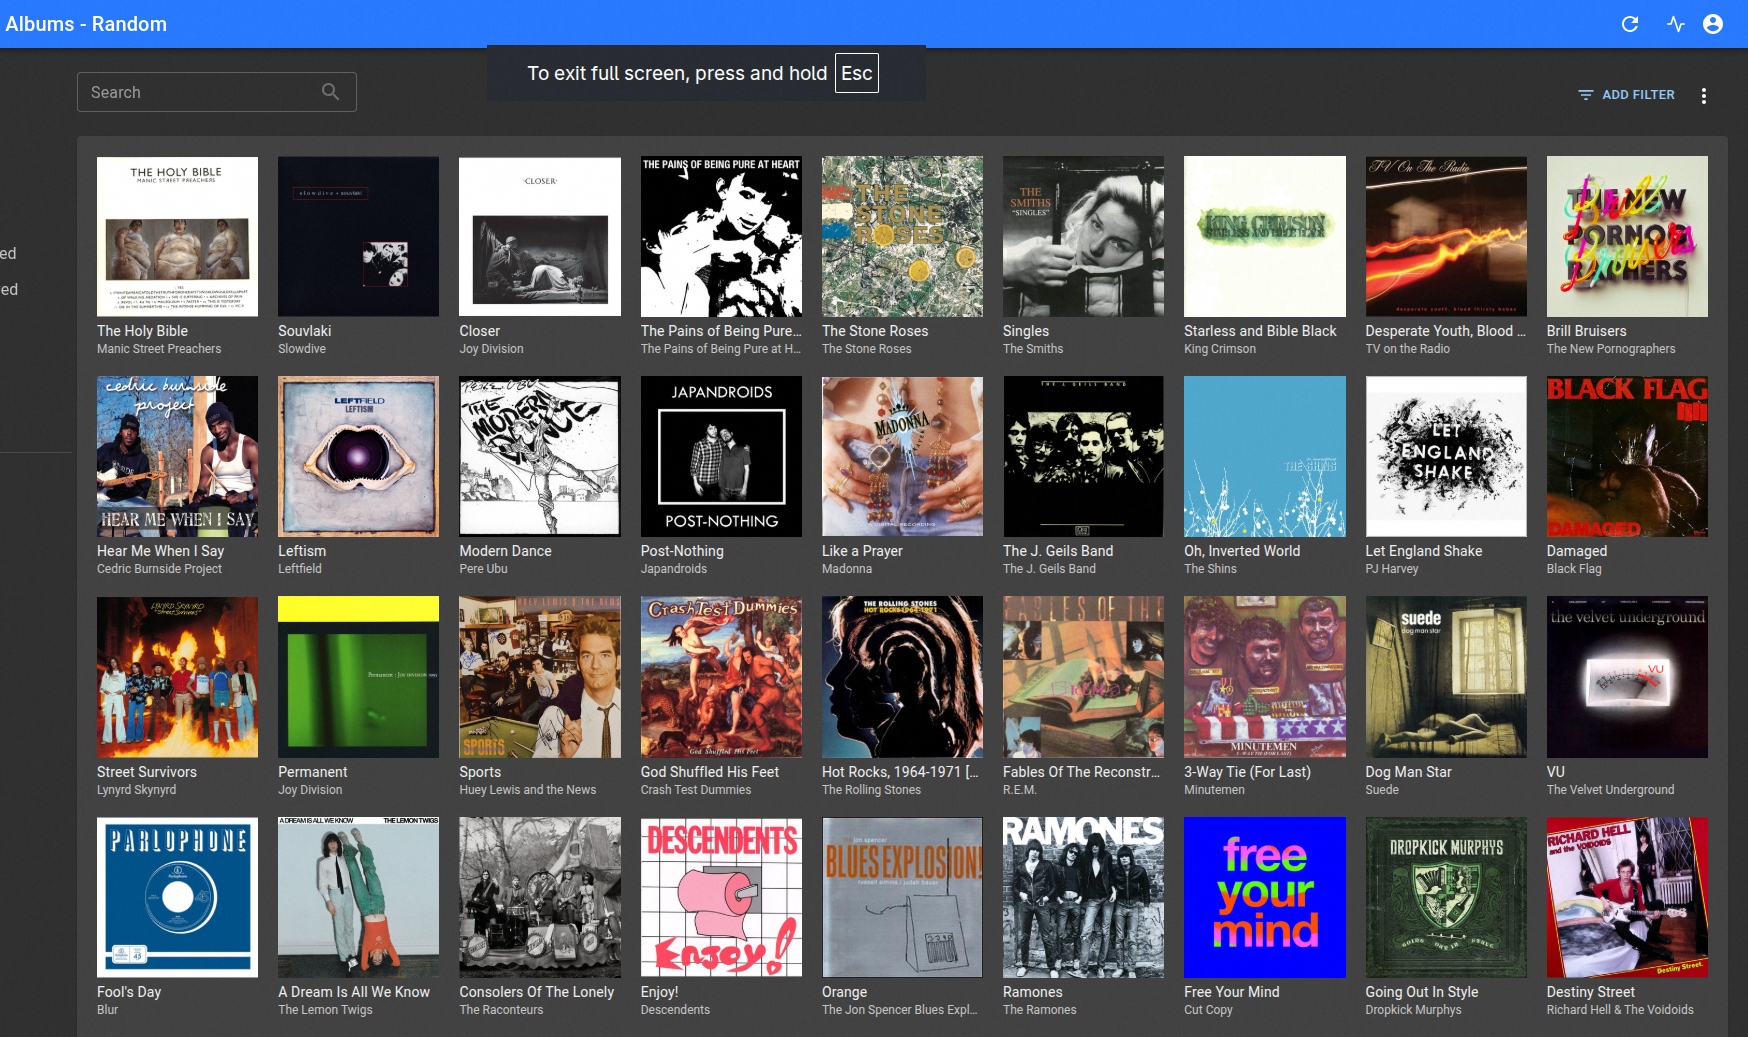The height and width of the screenshot is (1037, 1748).
Task: Click the search magnifier icon
Action: pyautogui.click(x=331, y=92)
